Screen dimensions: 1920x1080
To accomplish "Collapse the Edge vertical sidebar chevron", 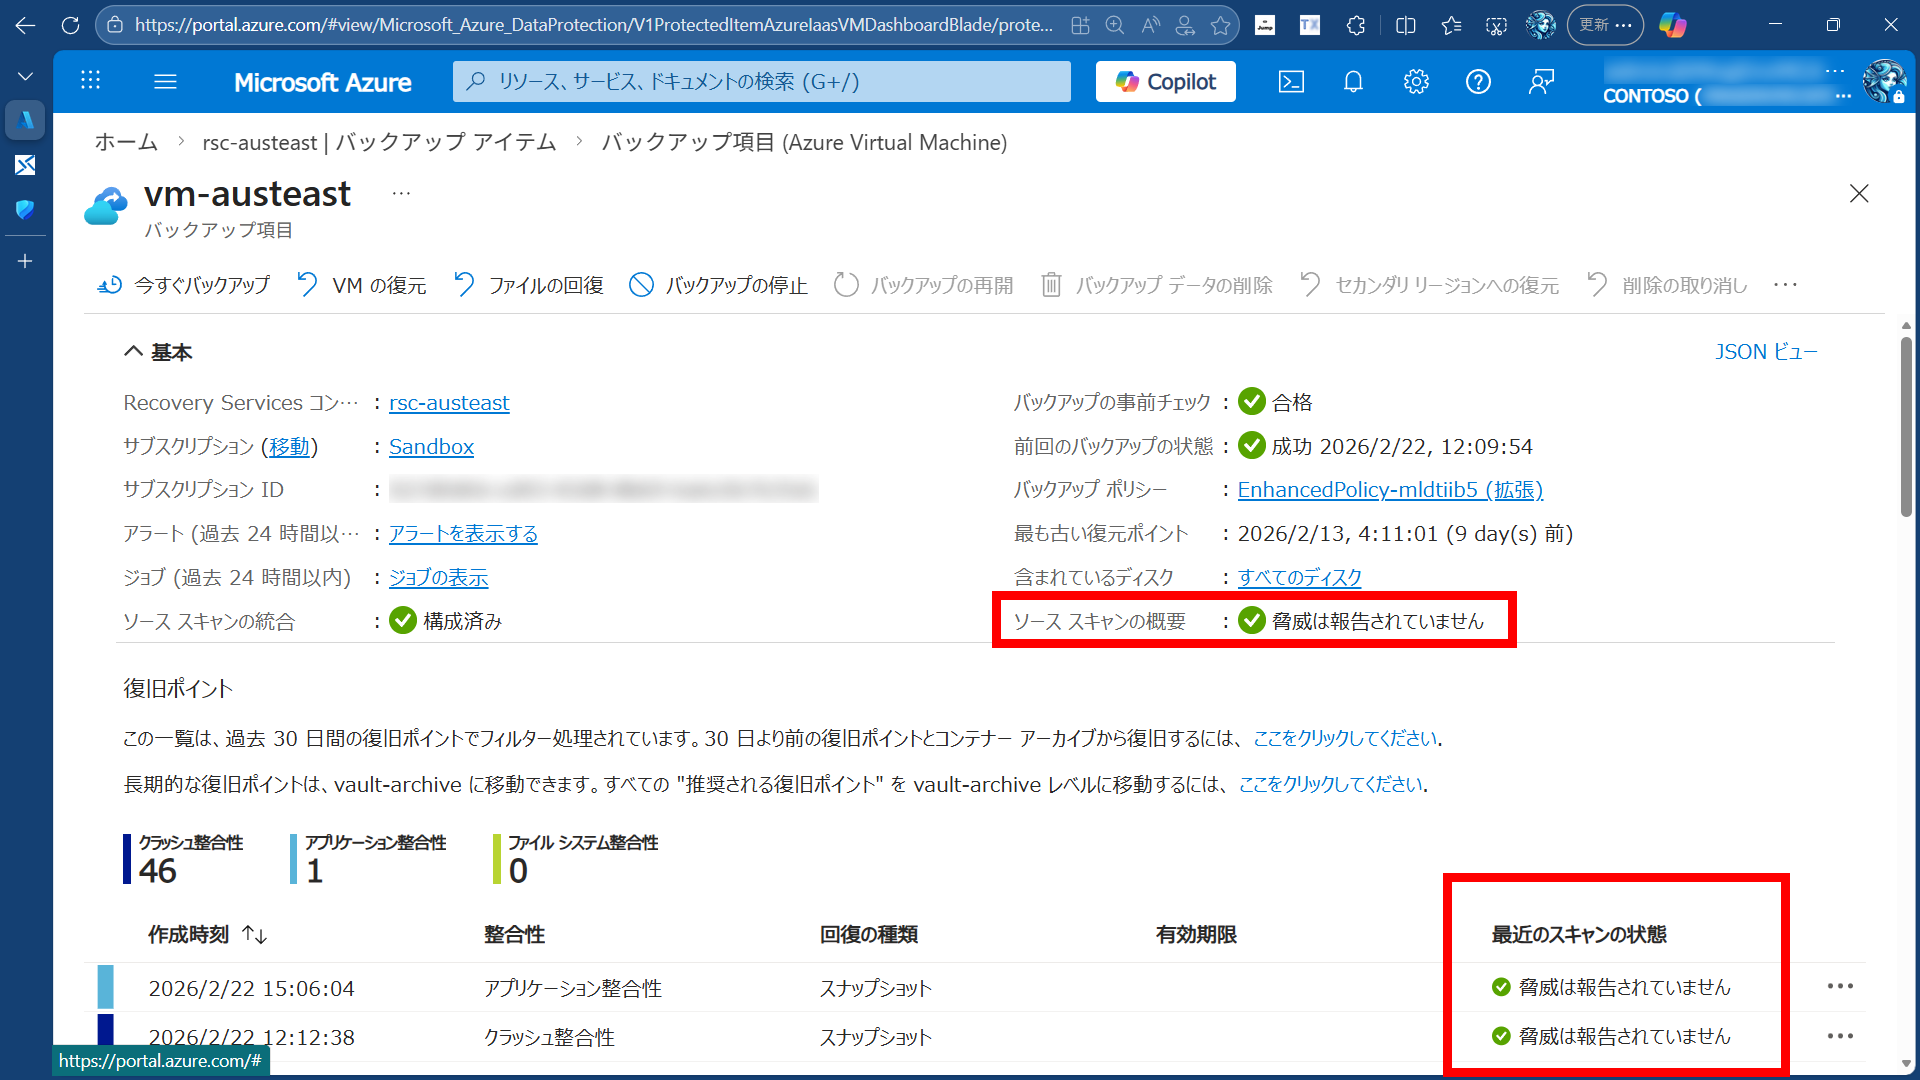I will click(x=25, y=75).
